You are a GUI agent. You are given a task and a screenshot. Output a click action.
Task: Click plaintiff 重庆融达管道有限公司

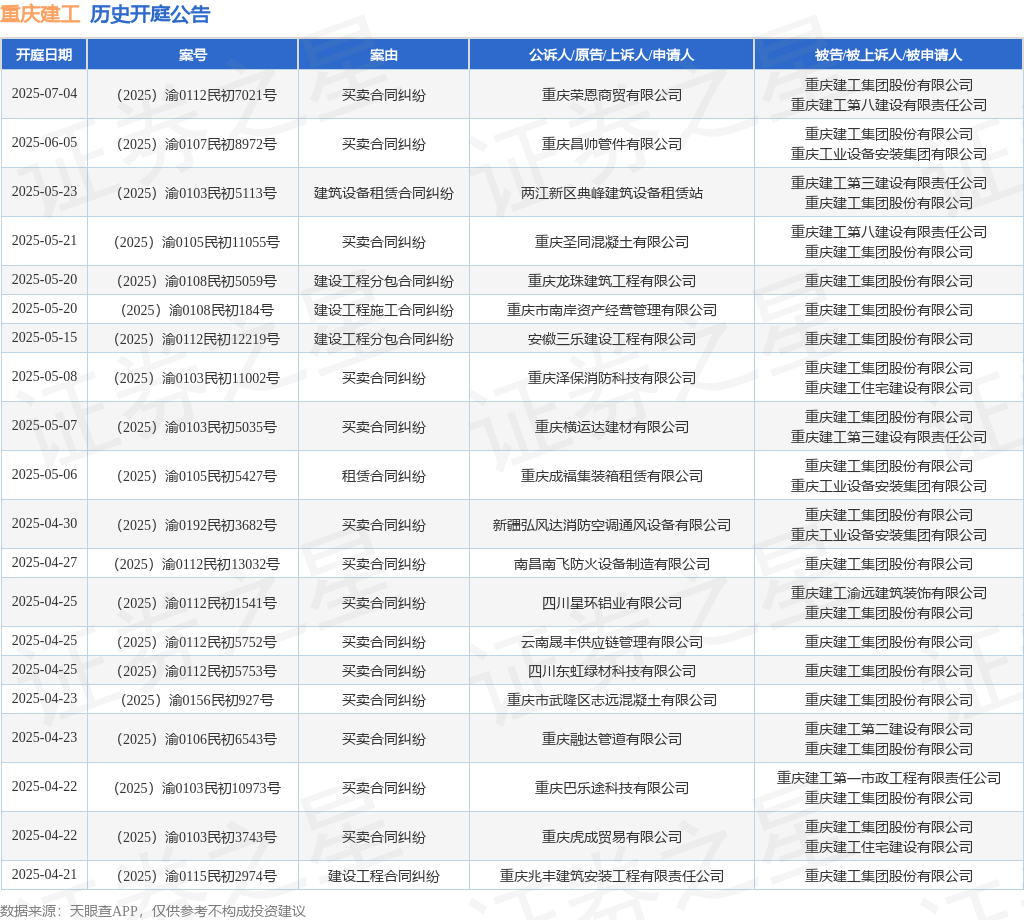611,740
